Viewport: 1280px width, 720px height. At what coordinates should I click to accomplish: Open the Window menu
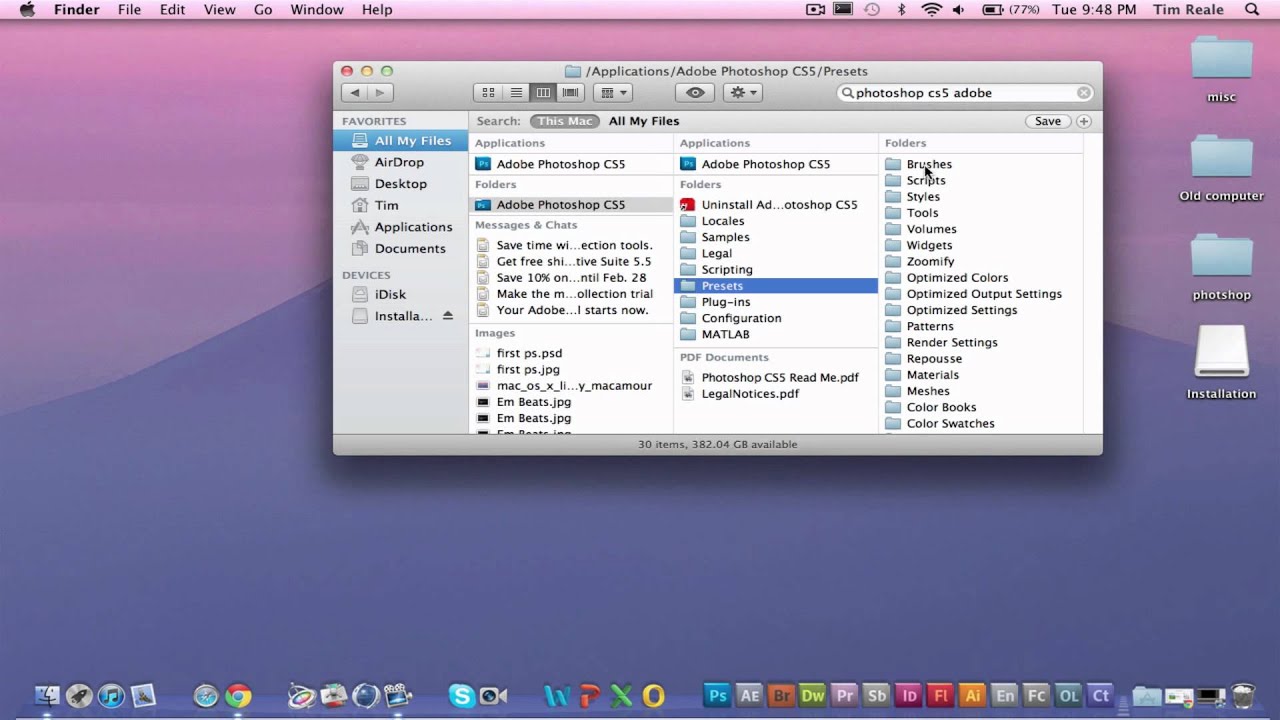pyautogui.click(x=317, y=9)
